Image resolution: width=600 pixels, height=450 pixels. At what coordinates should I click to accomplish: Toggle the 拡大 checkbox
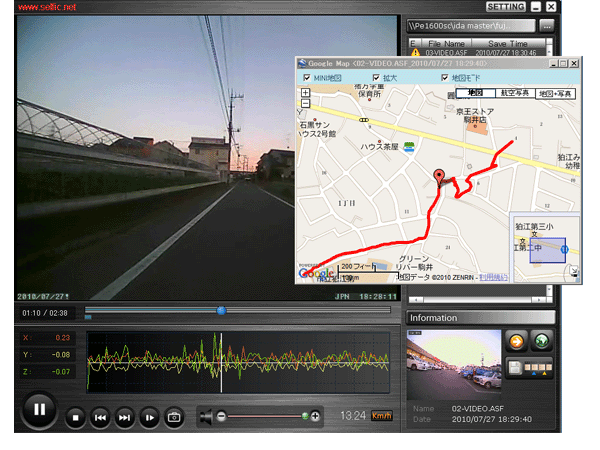coord(376,78)
